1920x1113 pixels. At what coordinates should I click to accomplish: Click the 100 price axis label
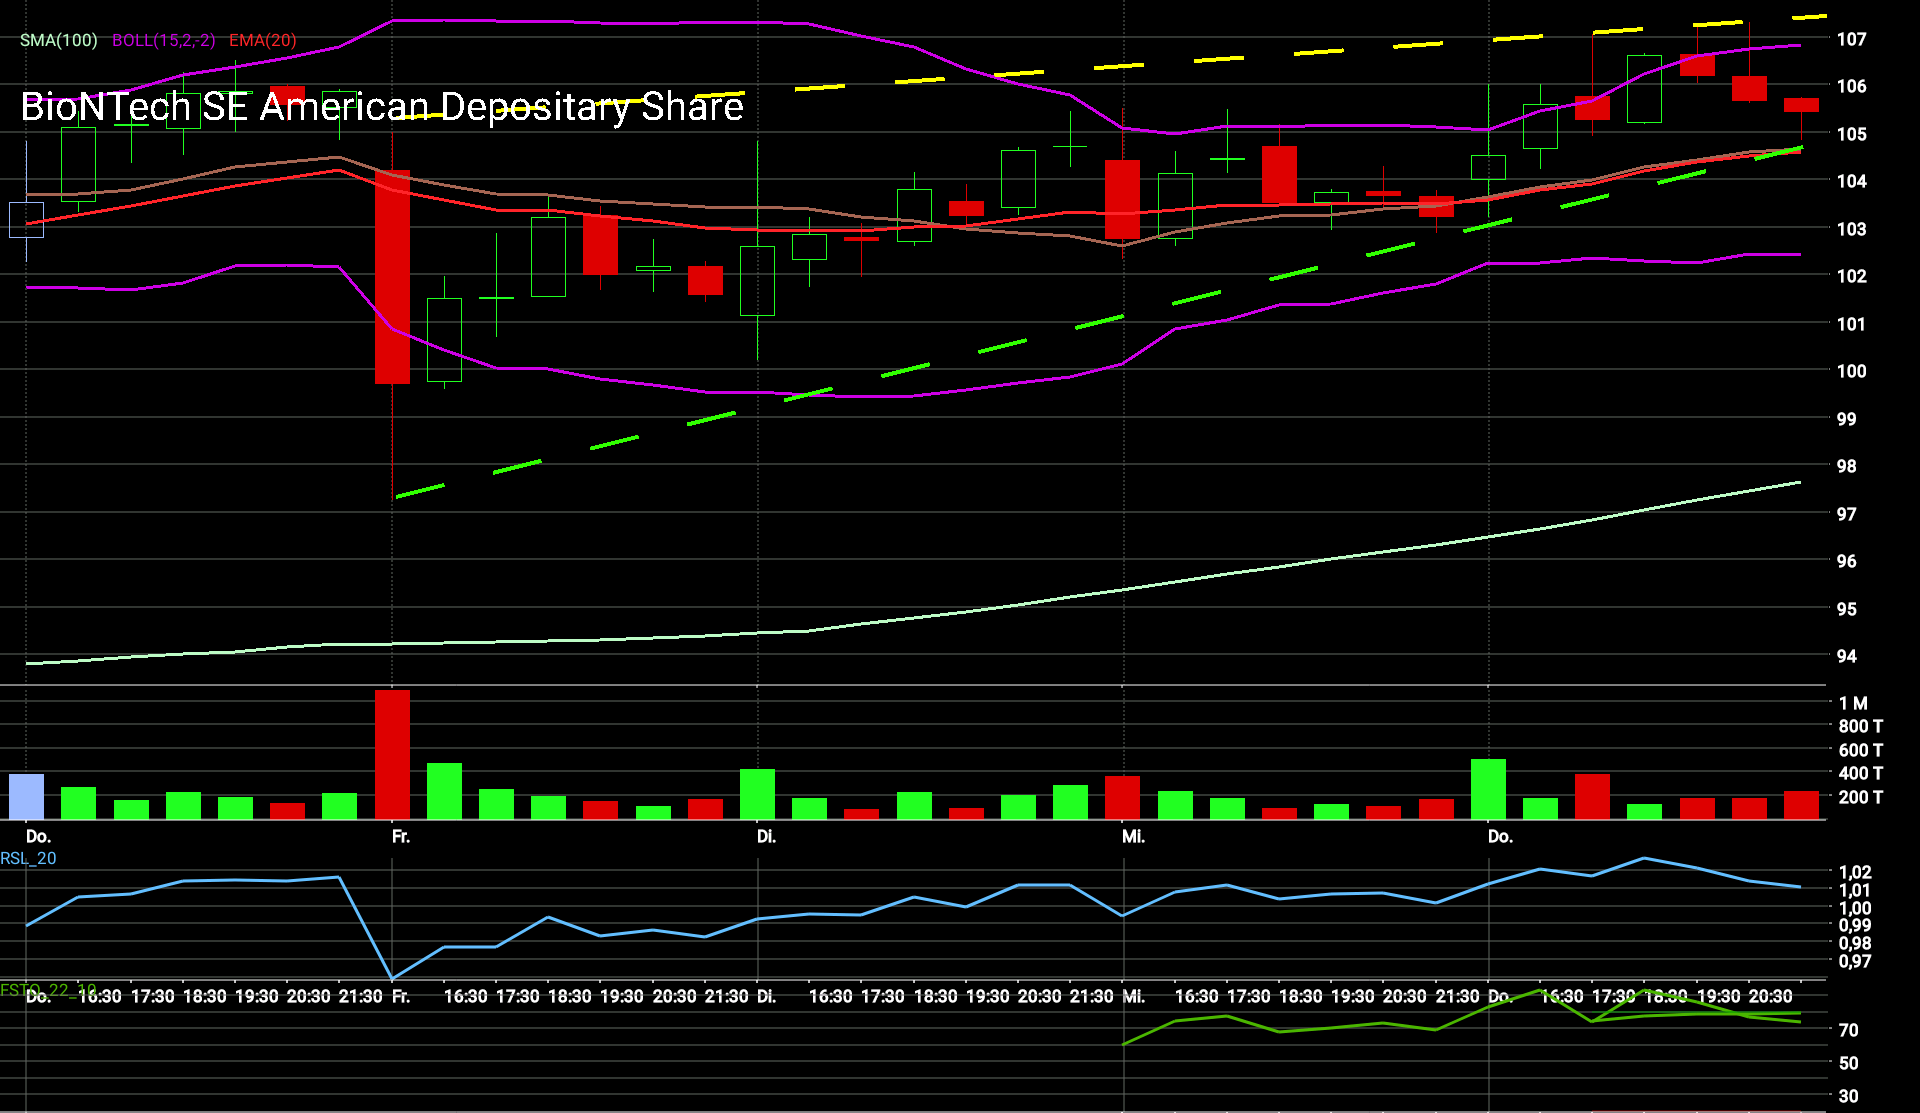(x=1851, y=371)
